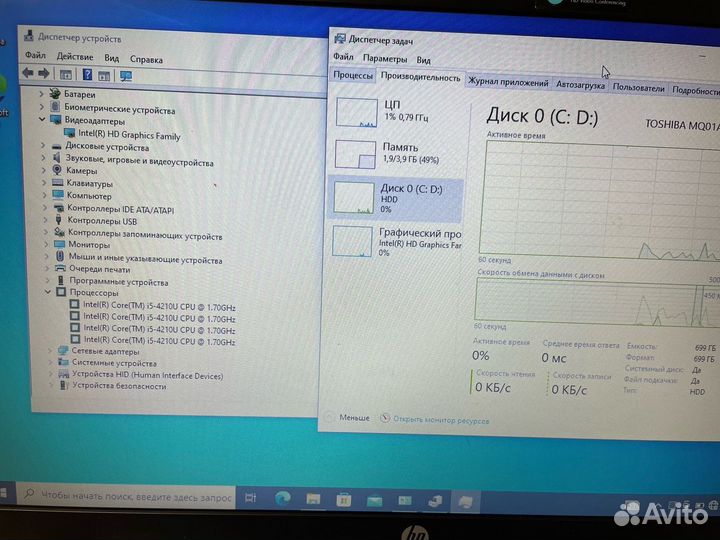
Task: Select the Батареи battery icon in device tree
Action: pyautogui.click(x=55, y=94)
